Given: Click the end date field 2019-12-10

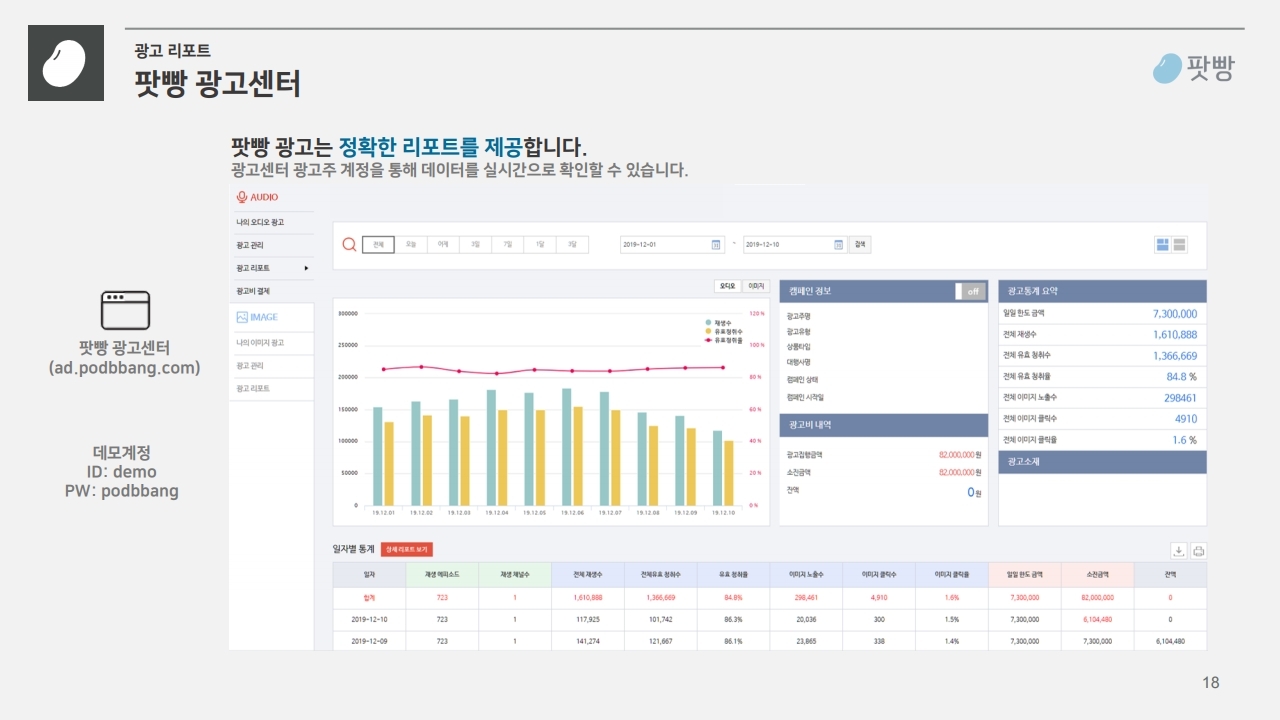Looking at the screenshot, I should click(796, 244).
